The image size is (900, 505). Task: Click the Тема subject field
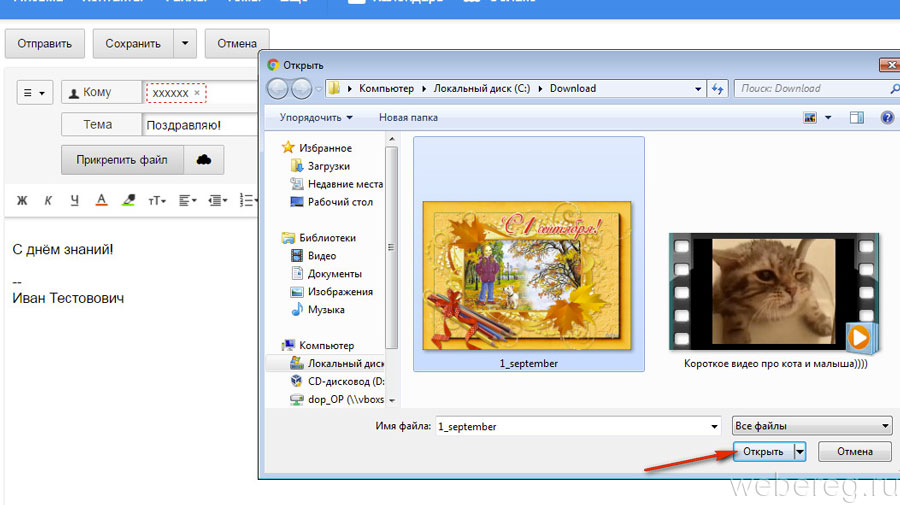[200, 125]
